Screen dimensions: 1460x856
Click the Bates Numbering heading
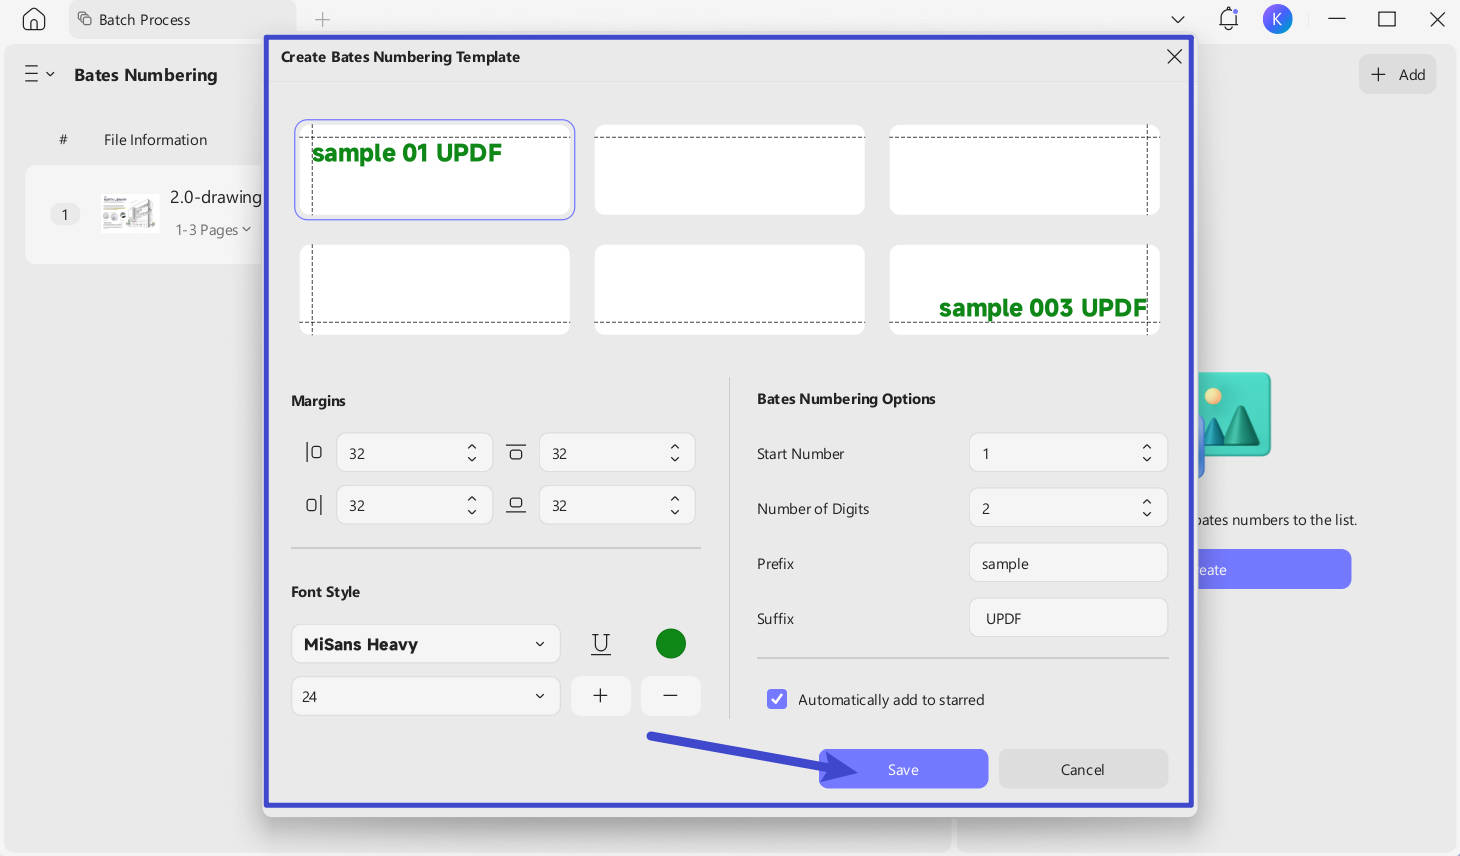point(145,75)
